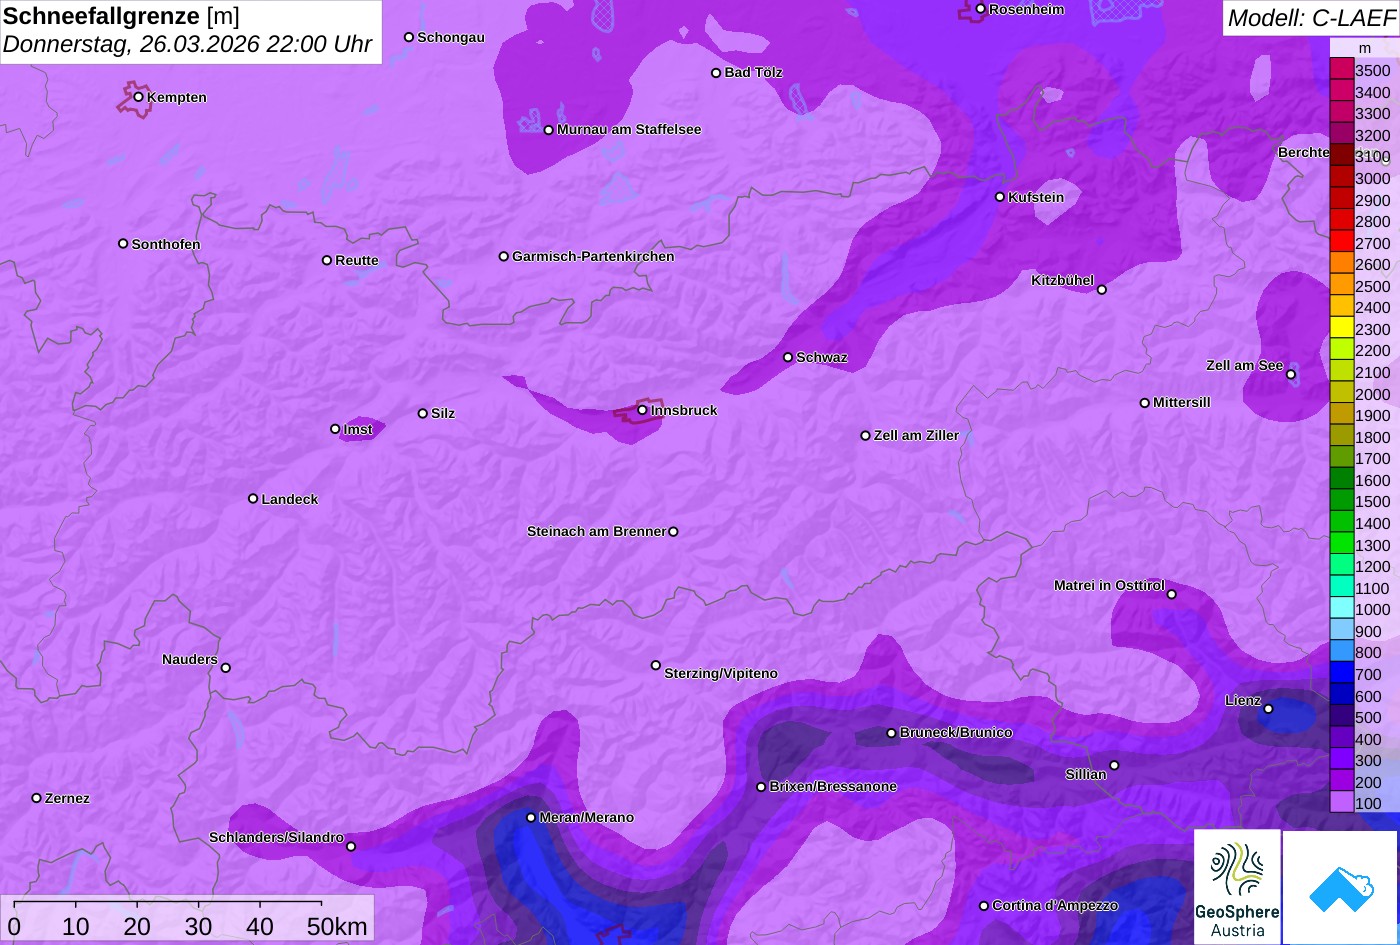
Task: Select the Lienz map marker circle
Action: (1268, 709)
